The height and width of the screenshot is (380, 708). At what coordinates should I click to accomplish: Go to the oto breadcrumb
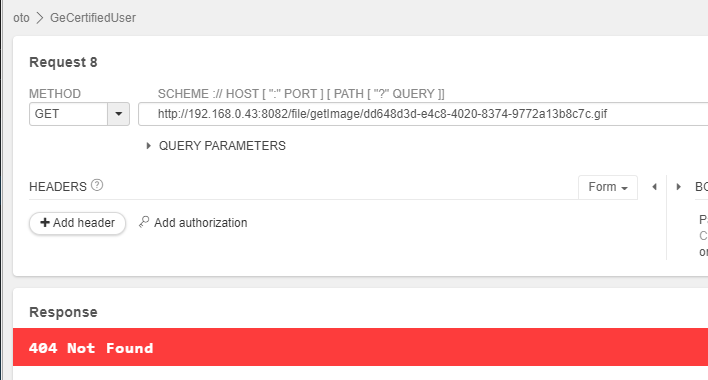[x=21, y=18]
